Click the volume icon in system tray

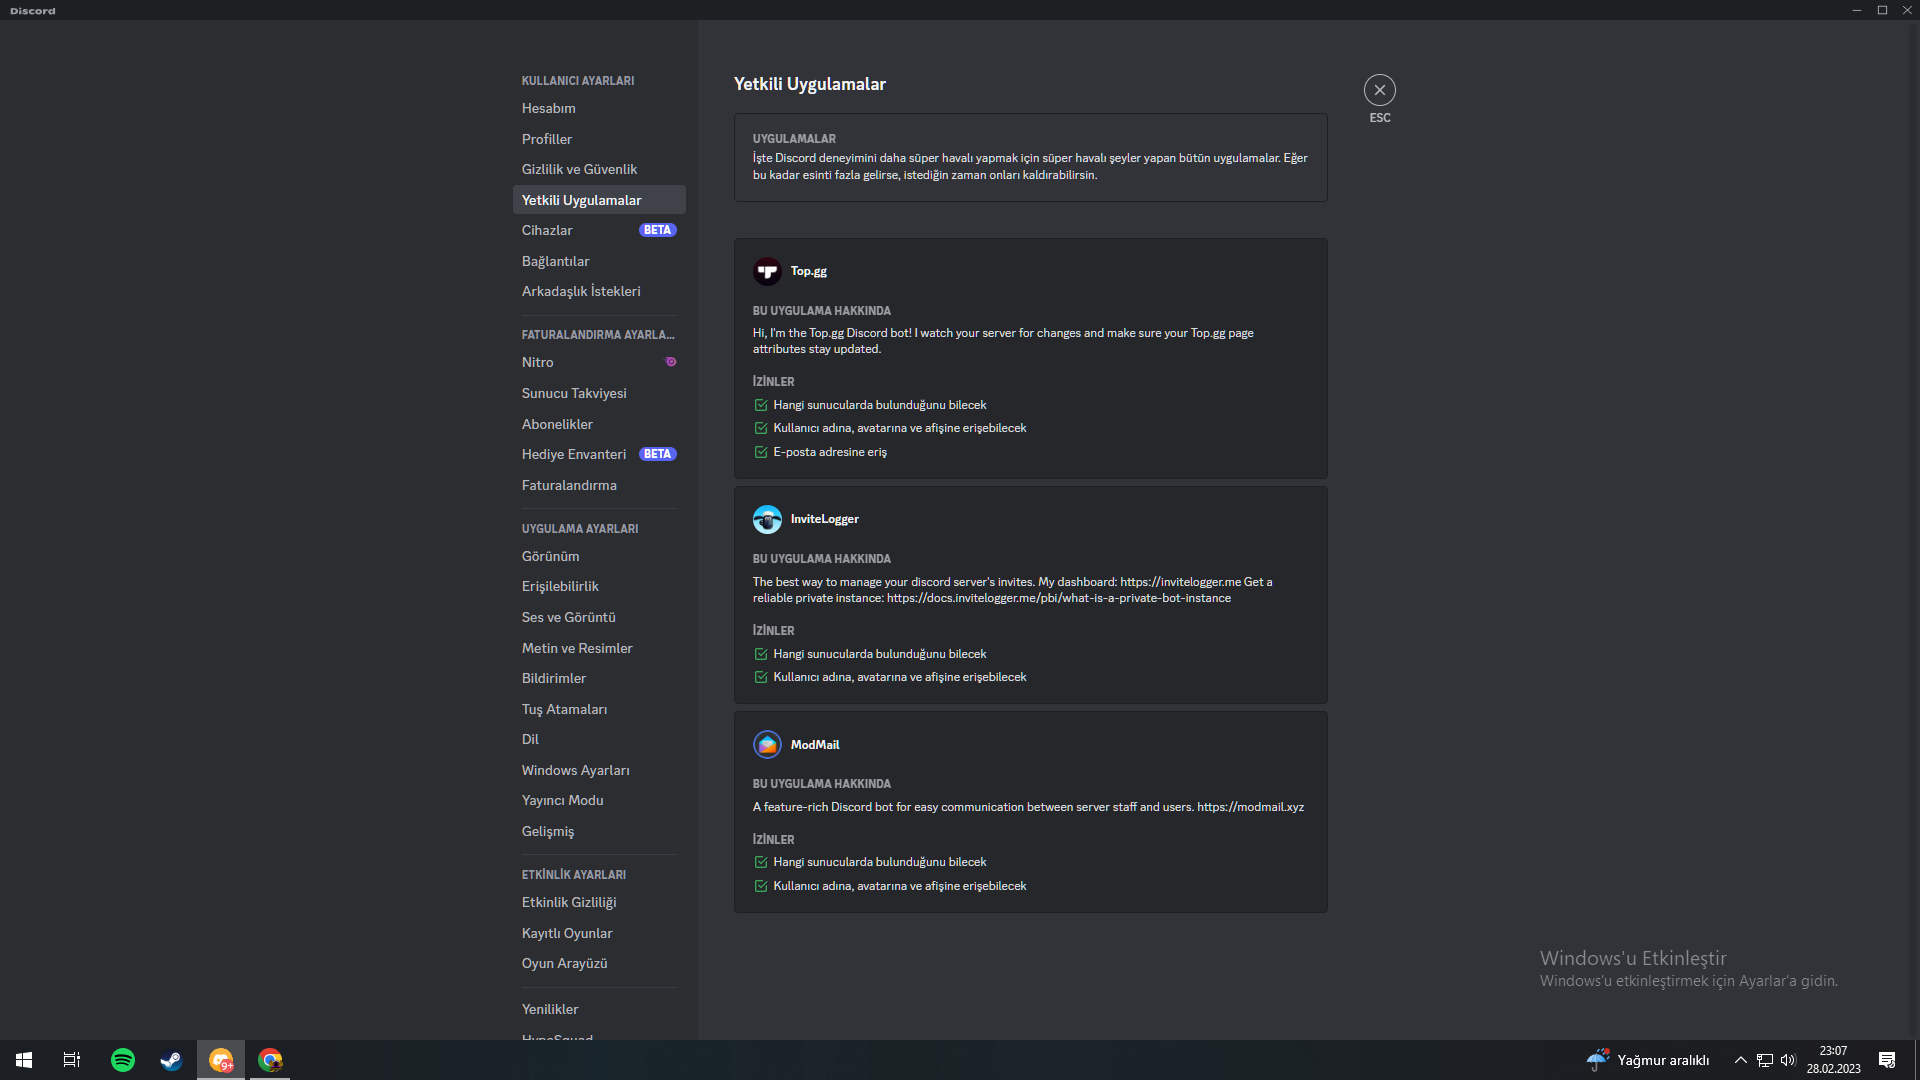point(1788,1060)
